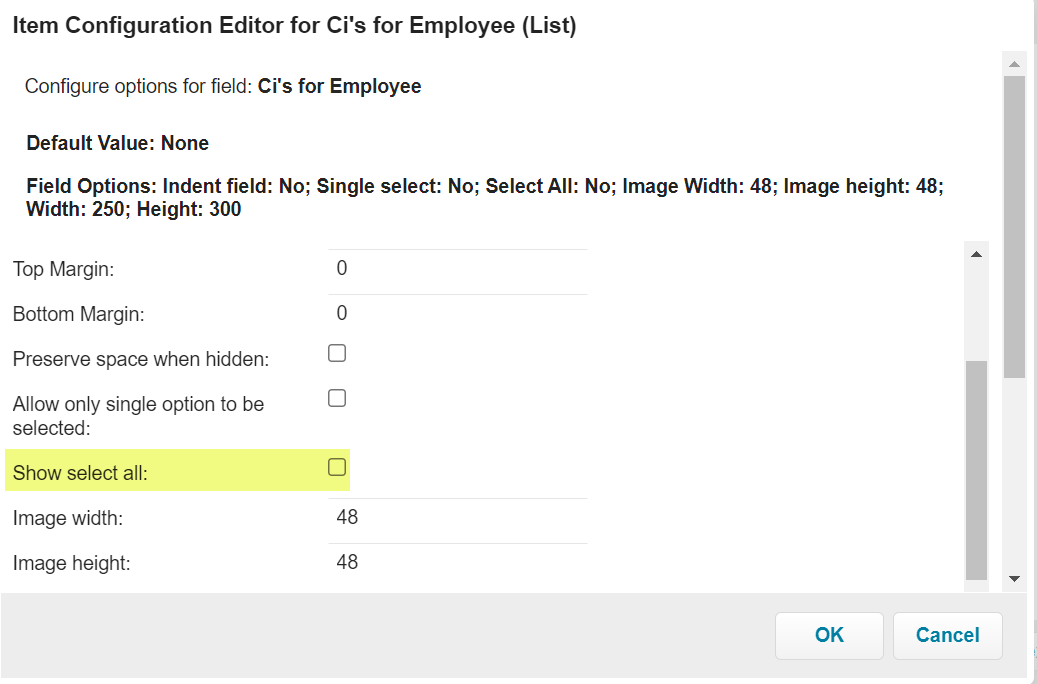Select the Image width input field
The image size is (1037, 684).
[457, 518]
